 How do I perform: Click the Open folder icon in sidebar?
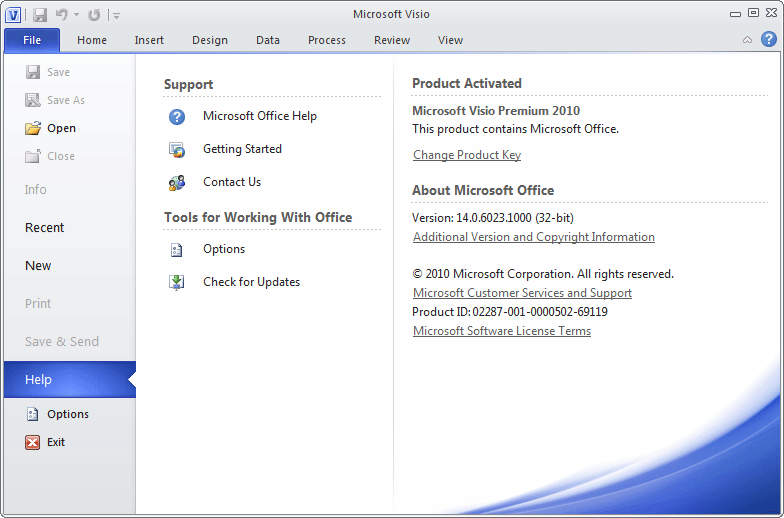pos(33,128)
